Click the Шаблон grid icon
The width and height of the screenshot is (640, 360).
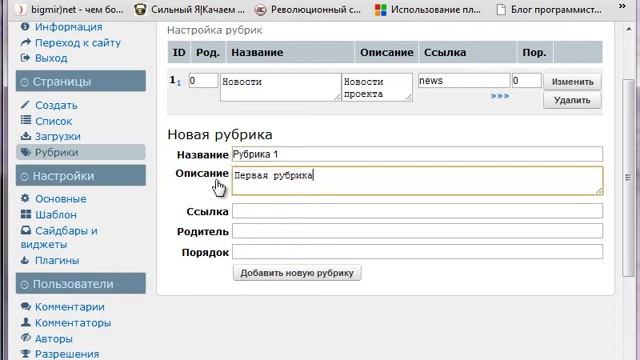26,214
